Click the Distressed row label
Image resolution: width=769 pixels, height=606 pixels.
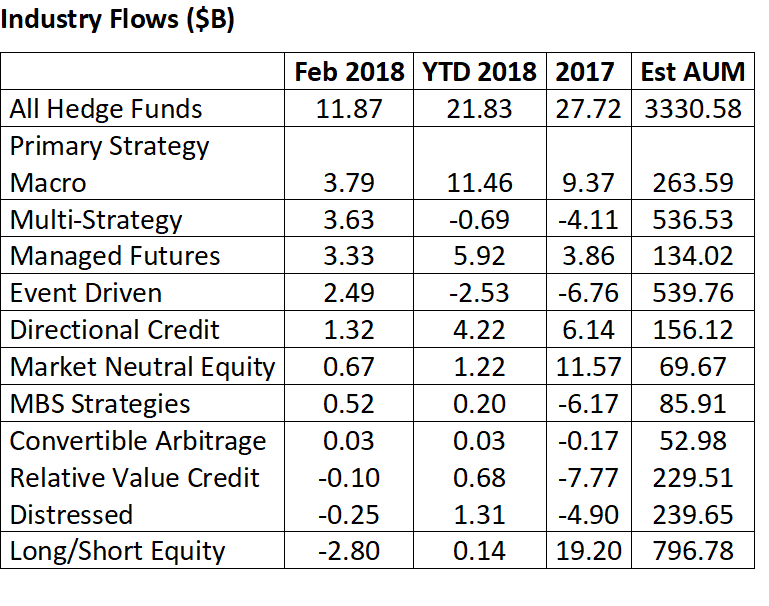point(71,515)
